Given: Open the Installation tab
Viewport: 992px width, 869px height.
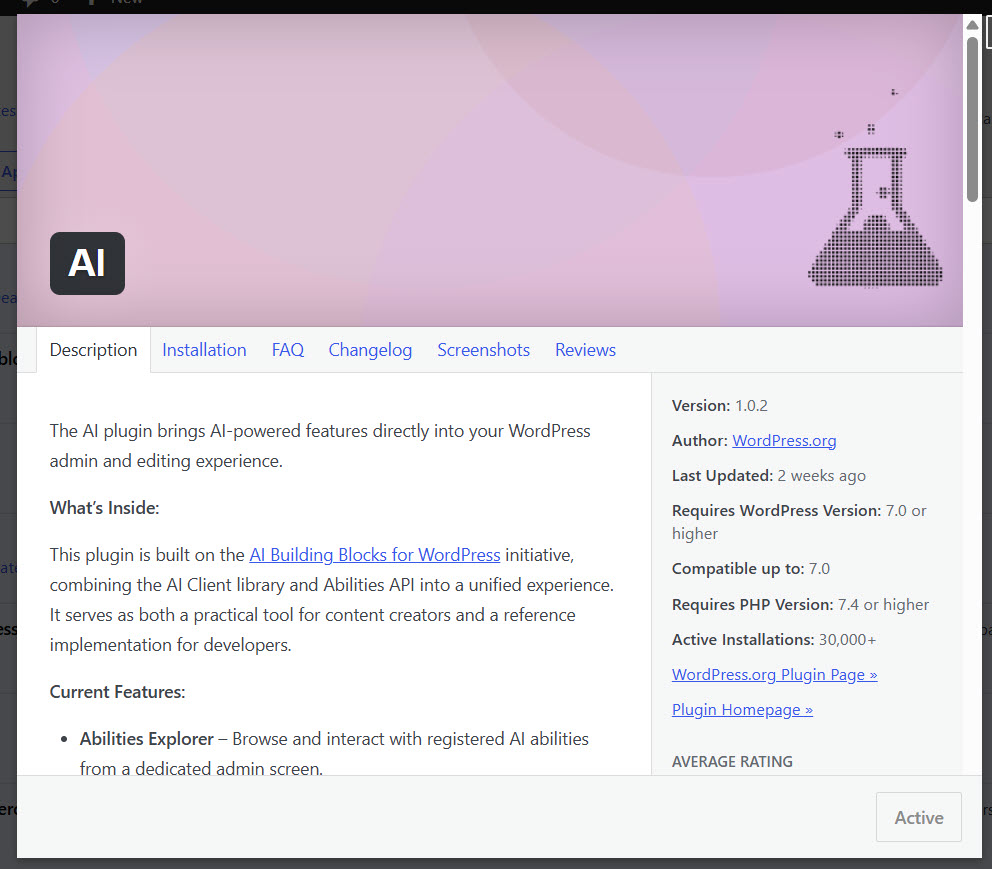Looking at the screenshot, I should (204, 350).
